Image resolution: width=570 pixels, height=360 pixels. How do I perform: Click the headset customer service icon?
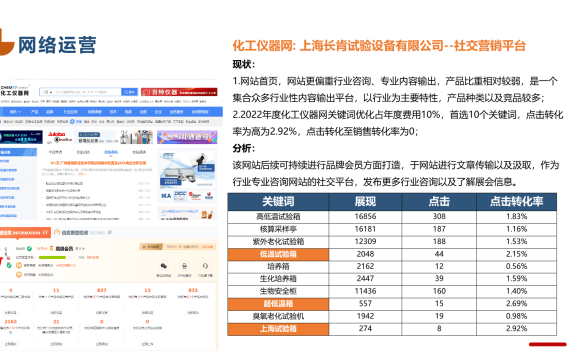pyautogui.click(x=205, y=266)
